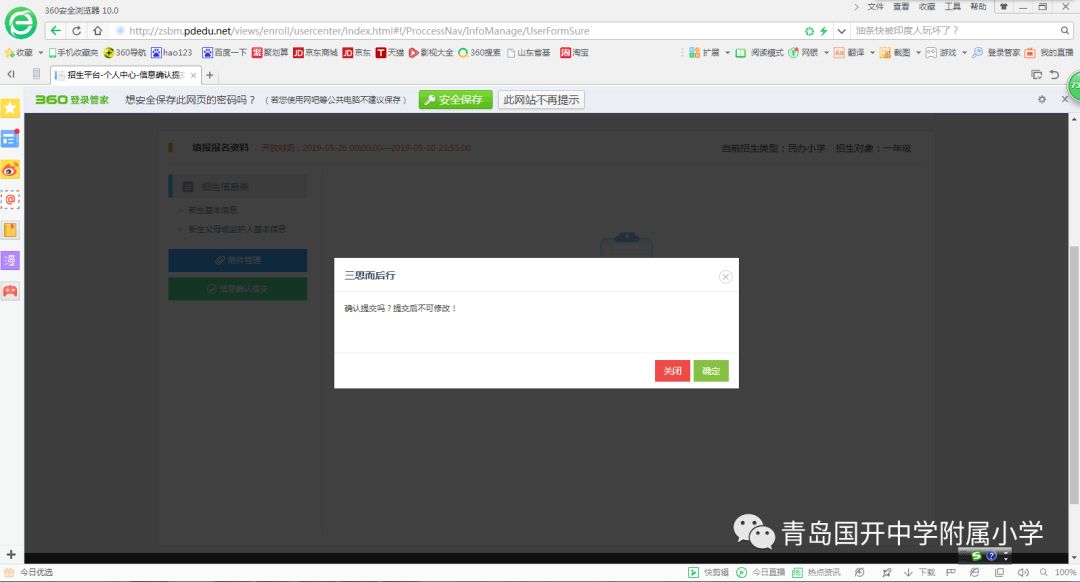
Task: Open new tab with plus button
Action: (210, 75)
